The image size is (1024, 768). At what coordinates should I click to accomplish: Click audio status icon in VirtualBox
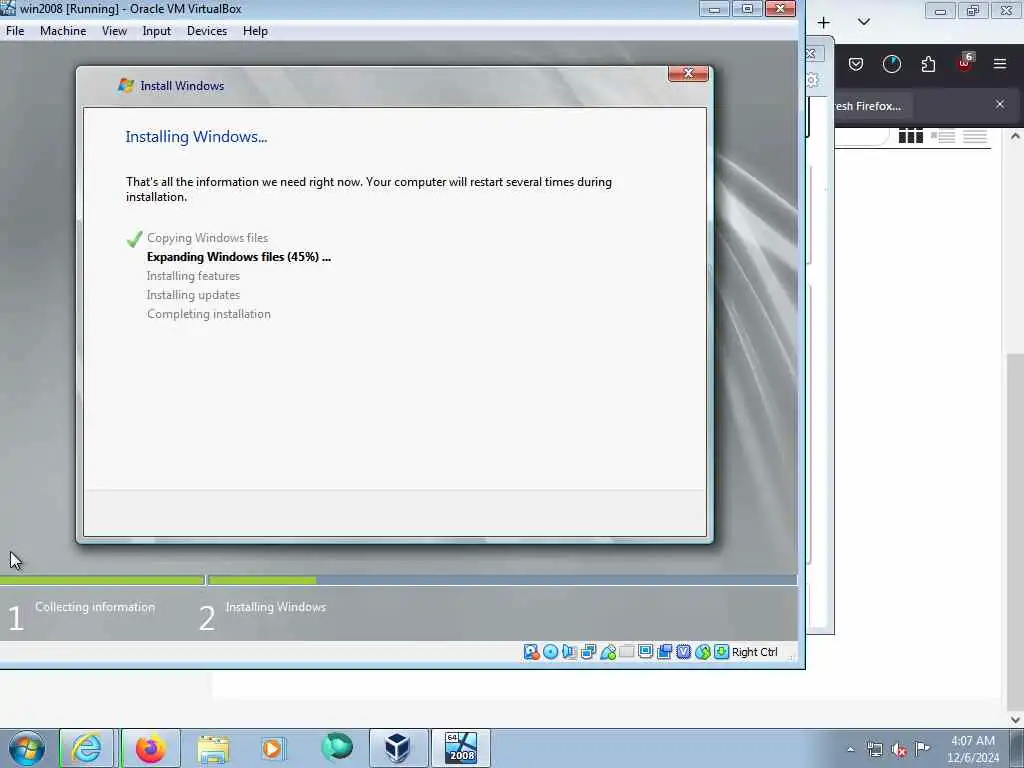569,652
